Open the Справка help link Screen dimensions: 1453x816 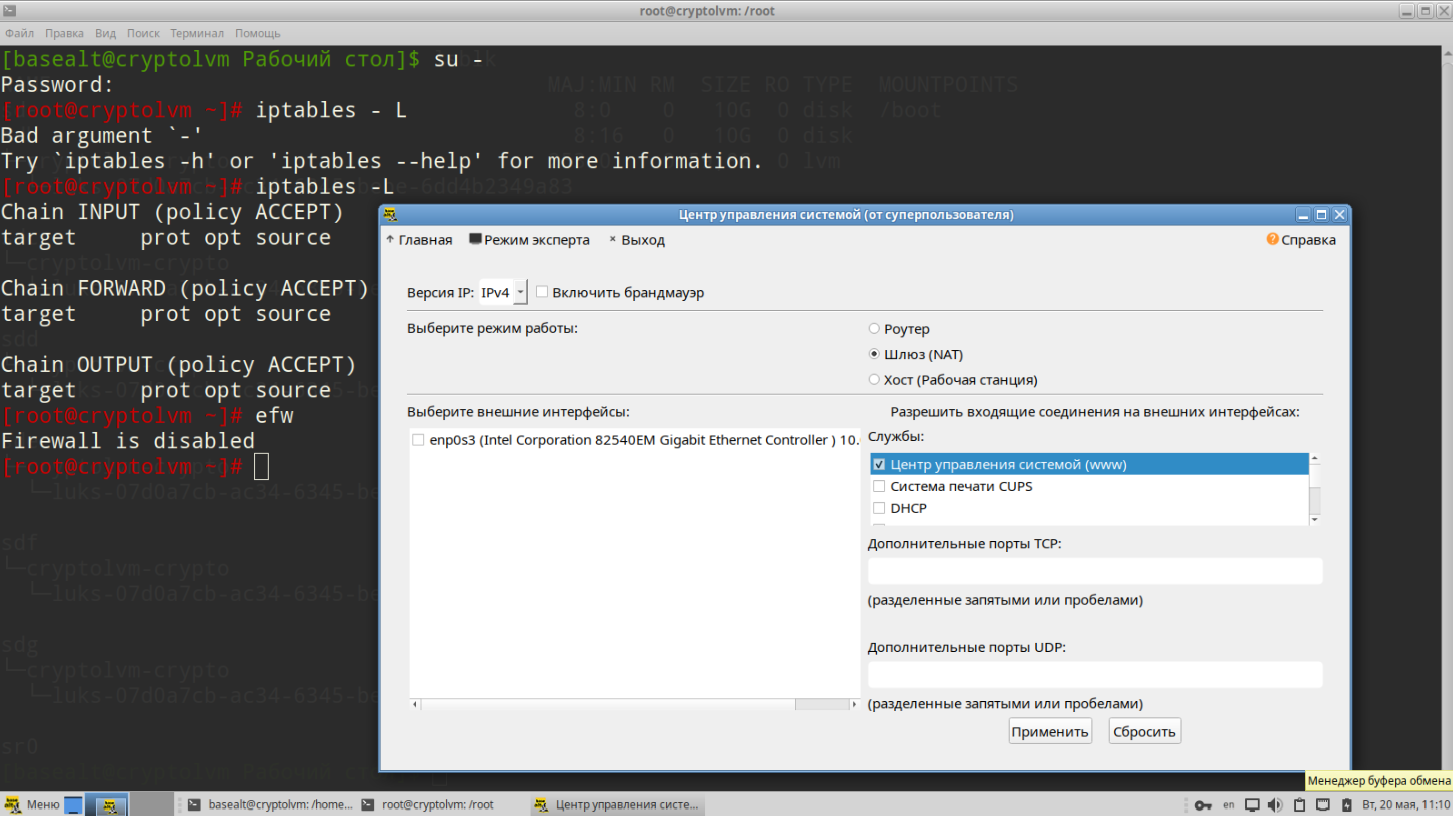(x=1301, y=240)
